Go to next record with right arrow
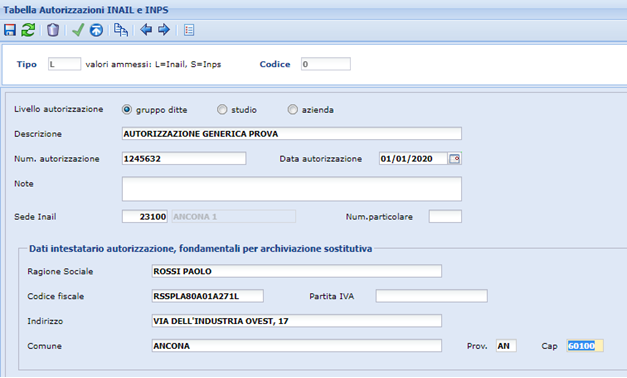 (164, 30)
